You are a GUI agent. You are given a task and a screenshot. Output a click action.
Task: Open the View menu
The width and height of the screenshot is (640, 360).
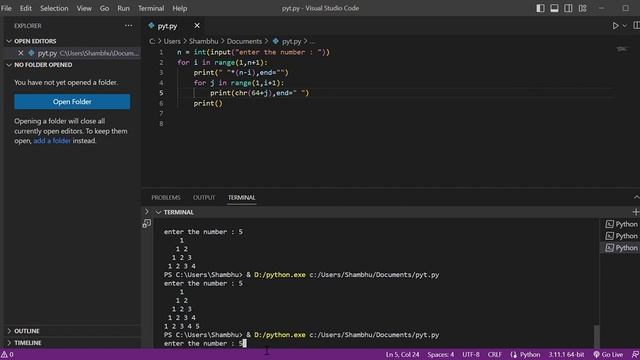[x=84, y=8]
